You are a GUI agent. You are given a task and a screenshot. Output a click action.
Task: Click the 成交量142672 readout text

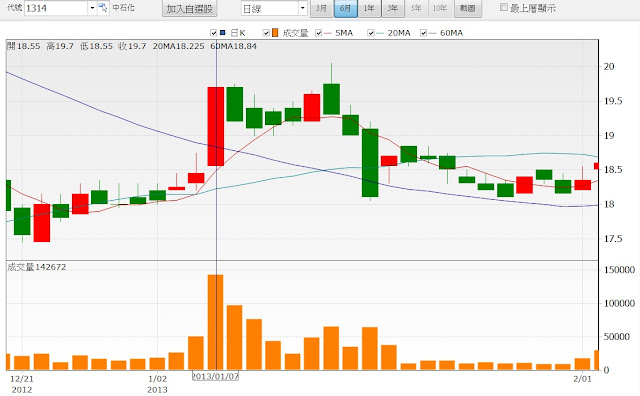pyautogui.click(x=37, y=267)
